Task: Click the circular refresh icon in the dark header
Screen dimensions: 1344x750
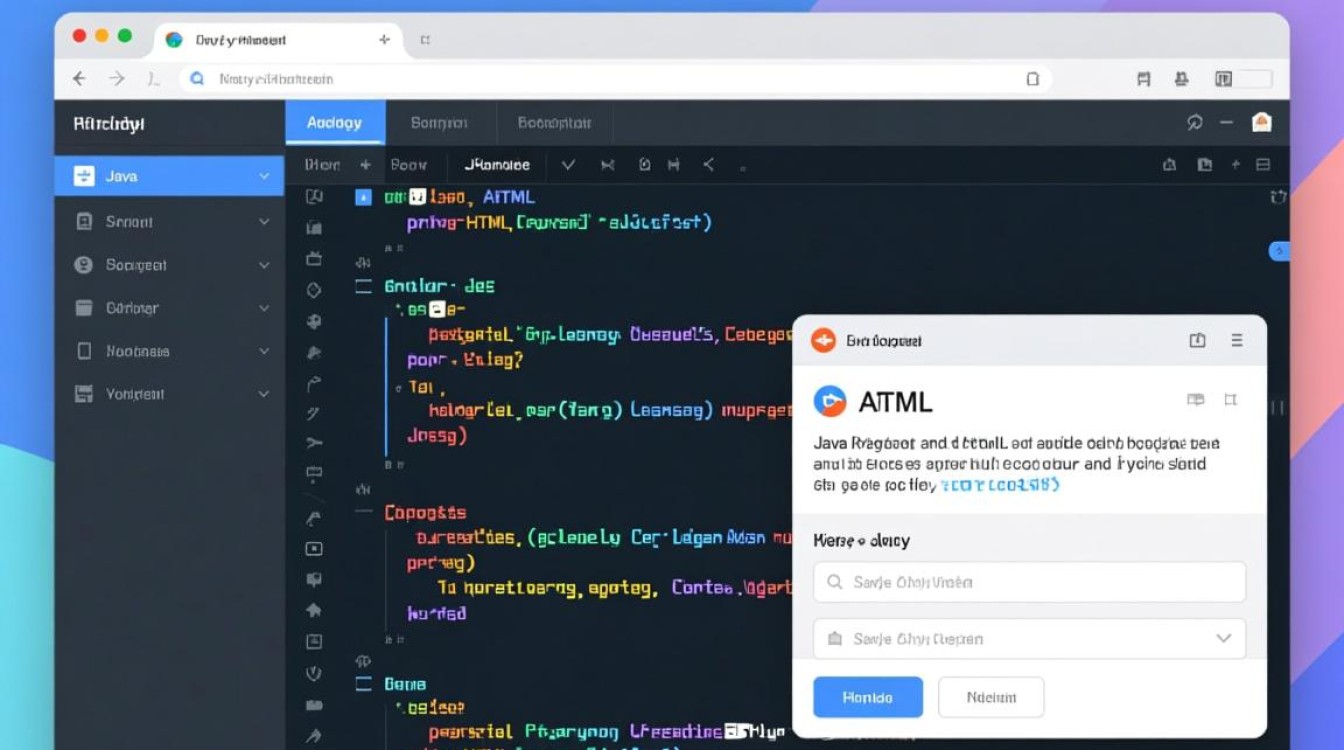Action: point(1194,122)
